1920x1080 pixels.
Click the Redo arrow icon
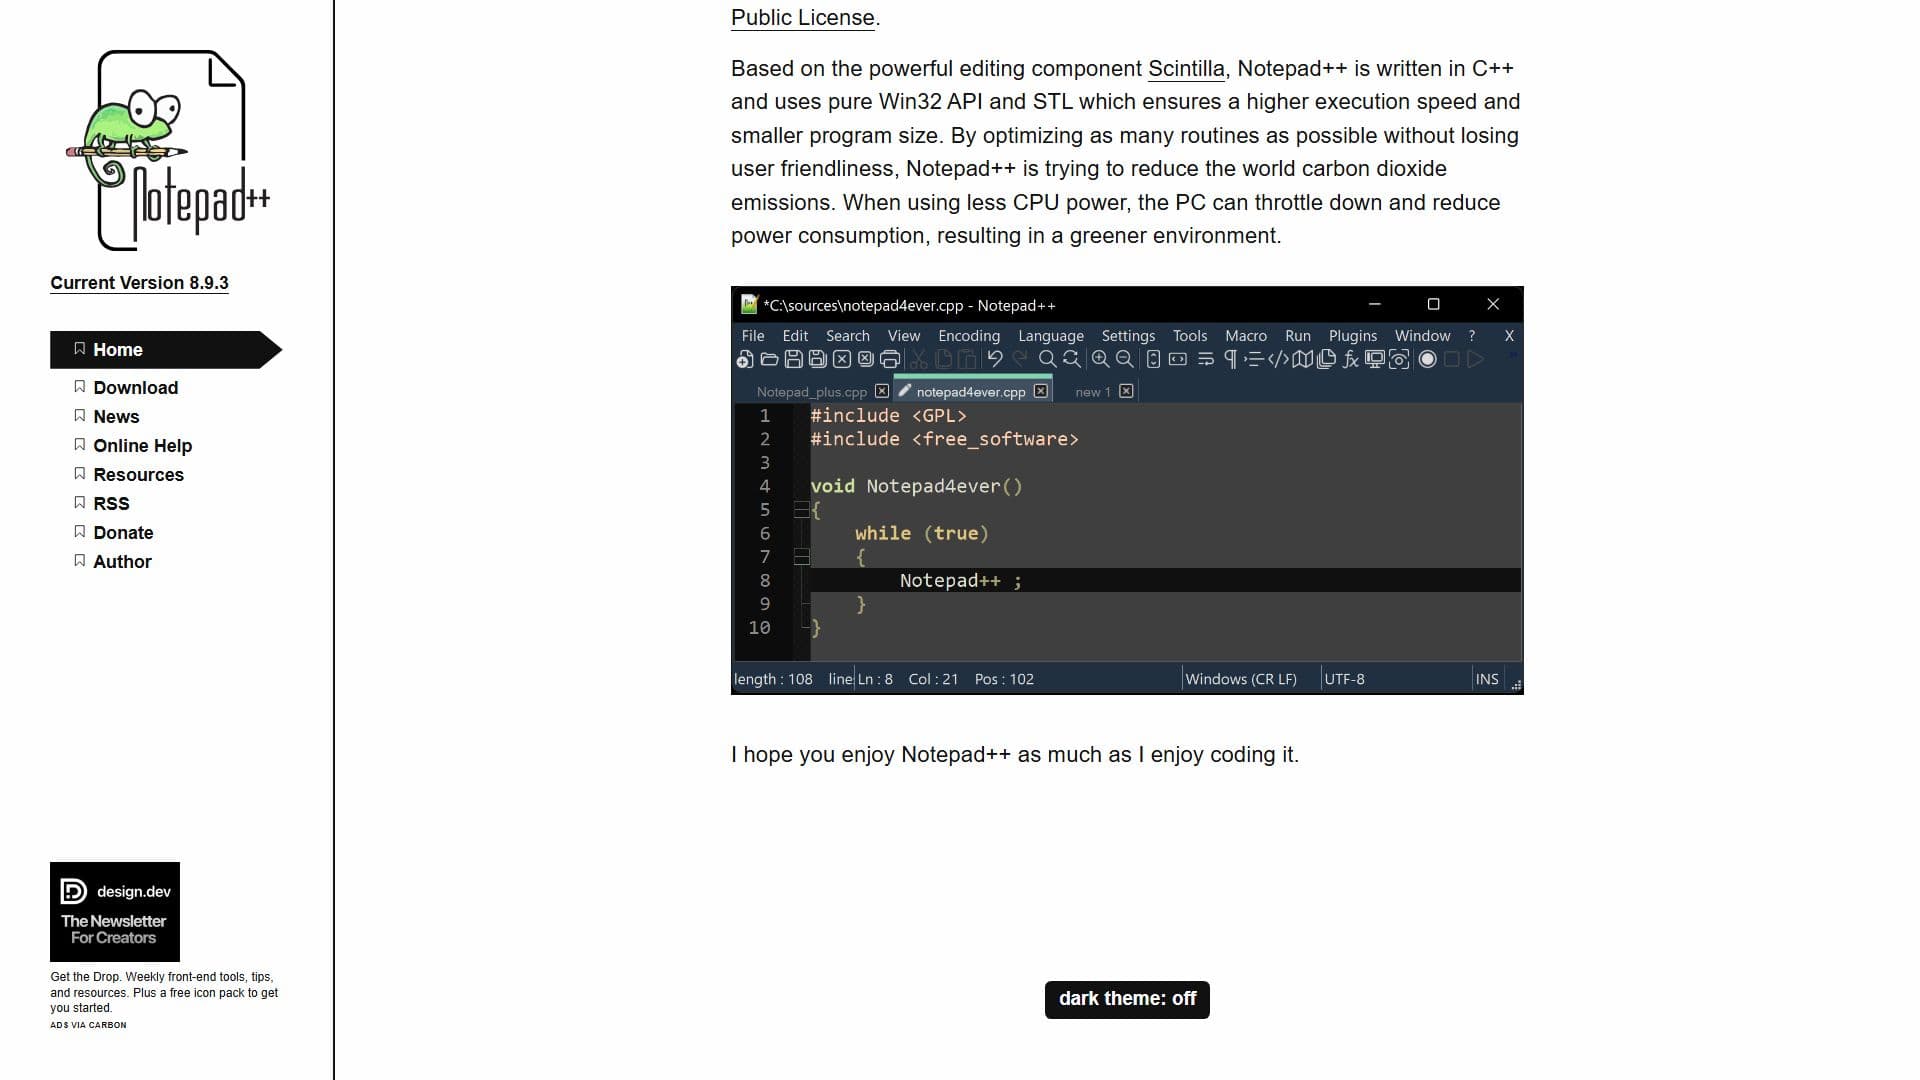(1020, 359)
